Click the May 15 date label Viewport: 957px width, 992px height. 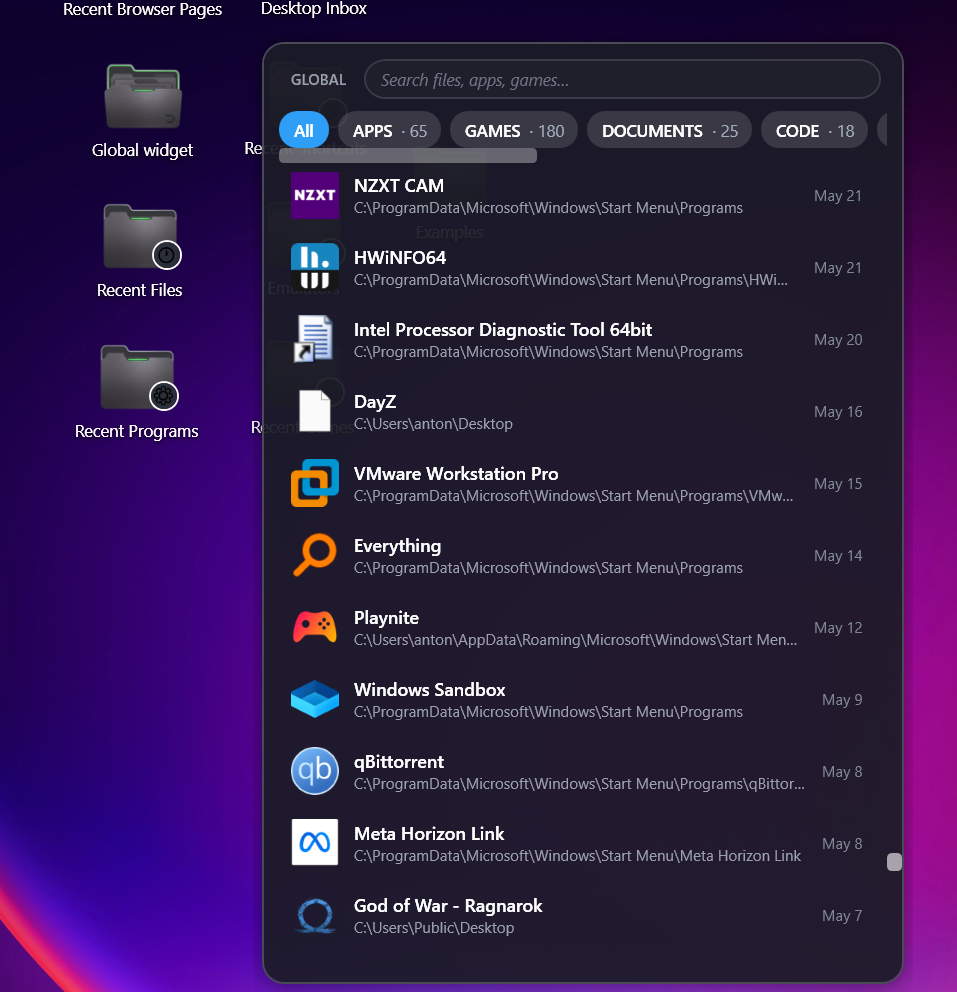(x=838, y=484)
